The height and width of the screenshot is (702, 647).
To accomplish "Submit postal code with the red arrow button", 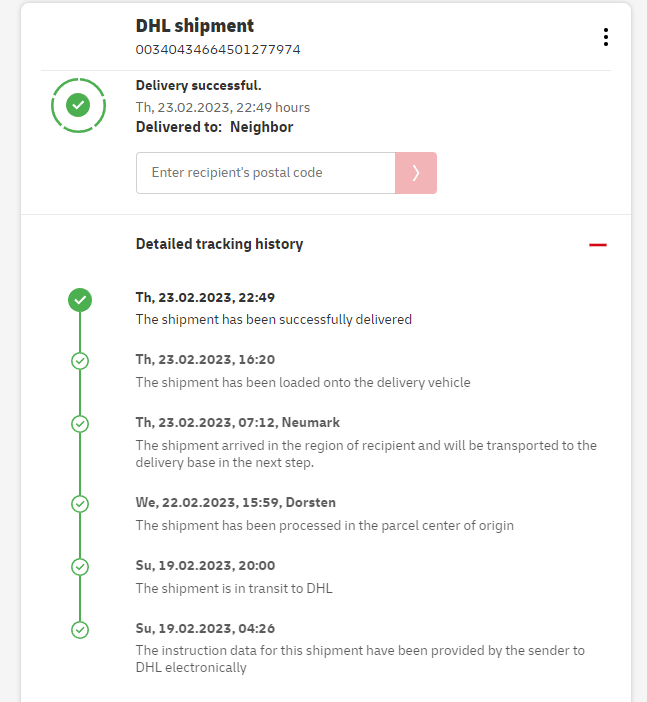I will pos(416,173).
